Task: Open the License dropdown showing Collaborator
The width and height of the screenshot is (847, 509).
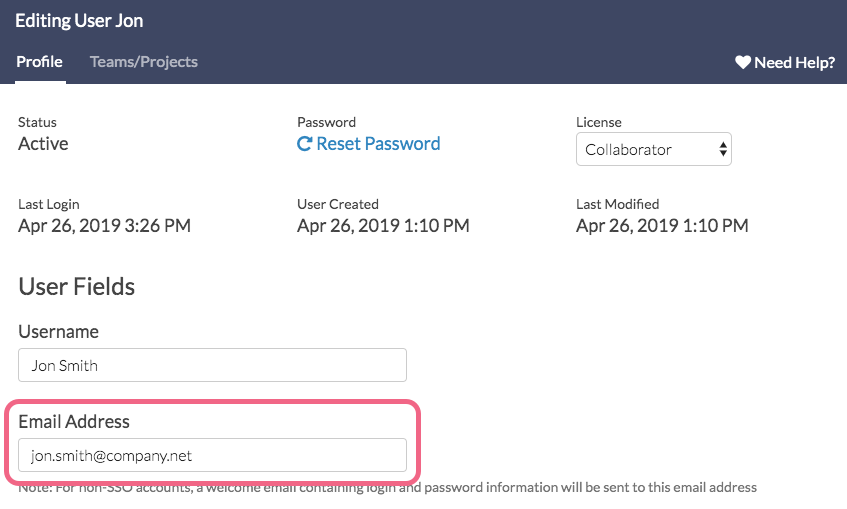Action: [x=653, y=150]
